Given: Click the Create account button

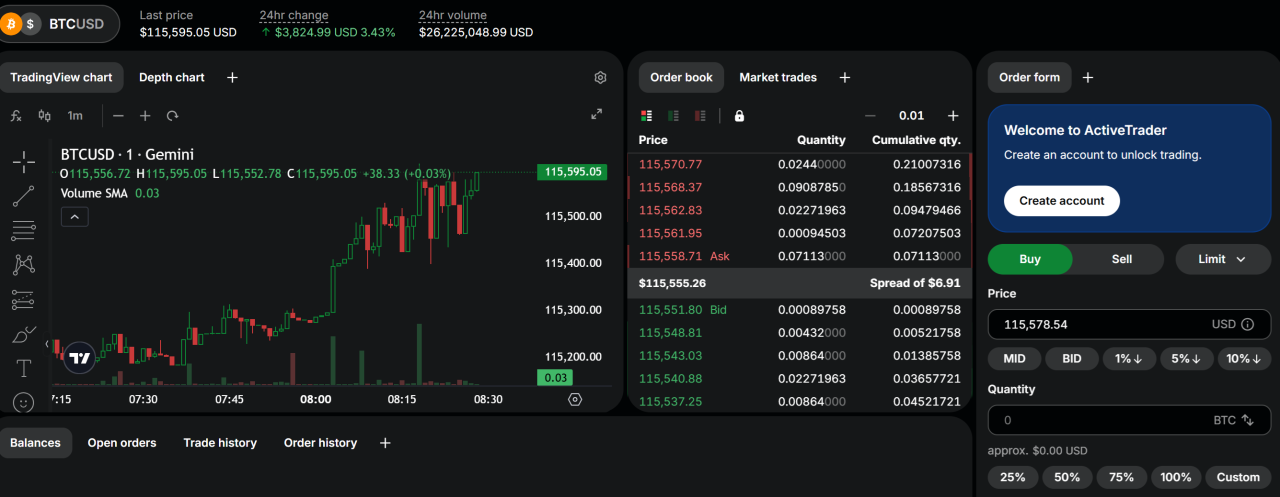Looking at the screenshot, I should [1061, 201].
